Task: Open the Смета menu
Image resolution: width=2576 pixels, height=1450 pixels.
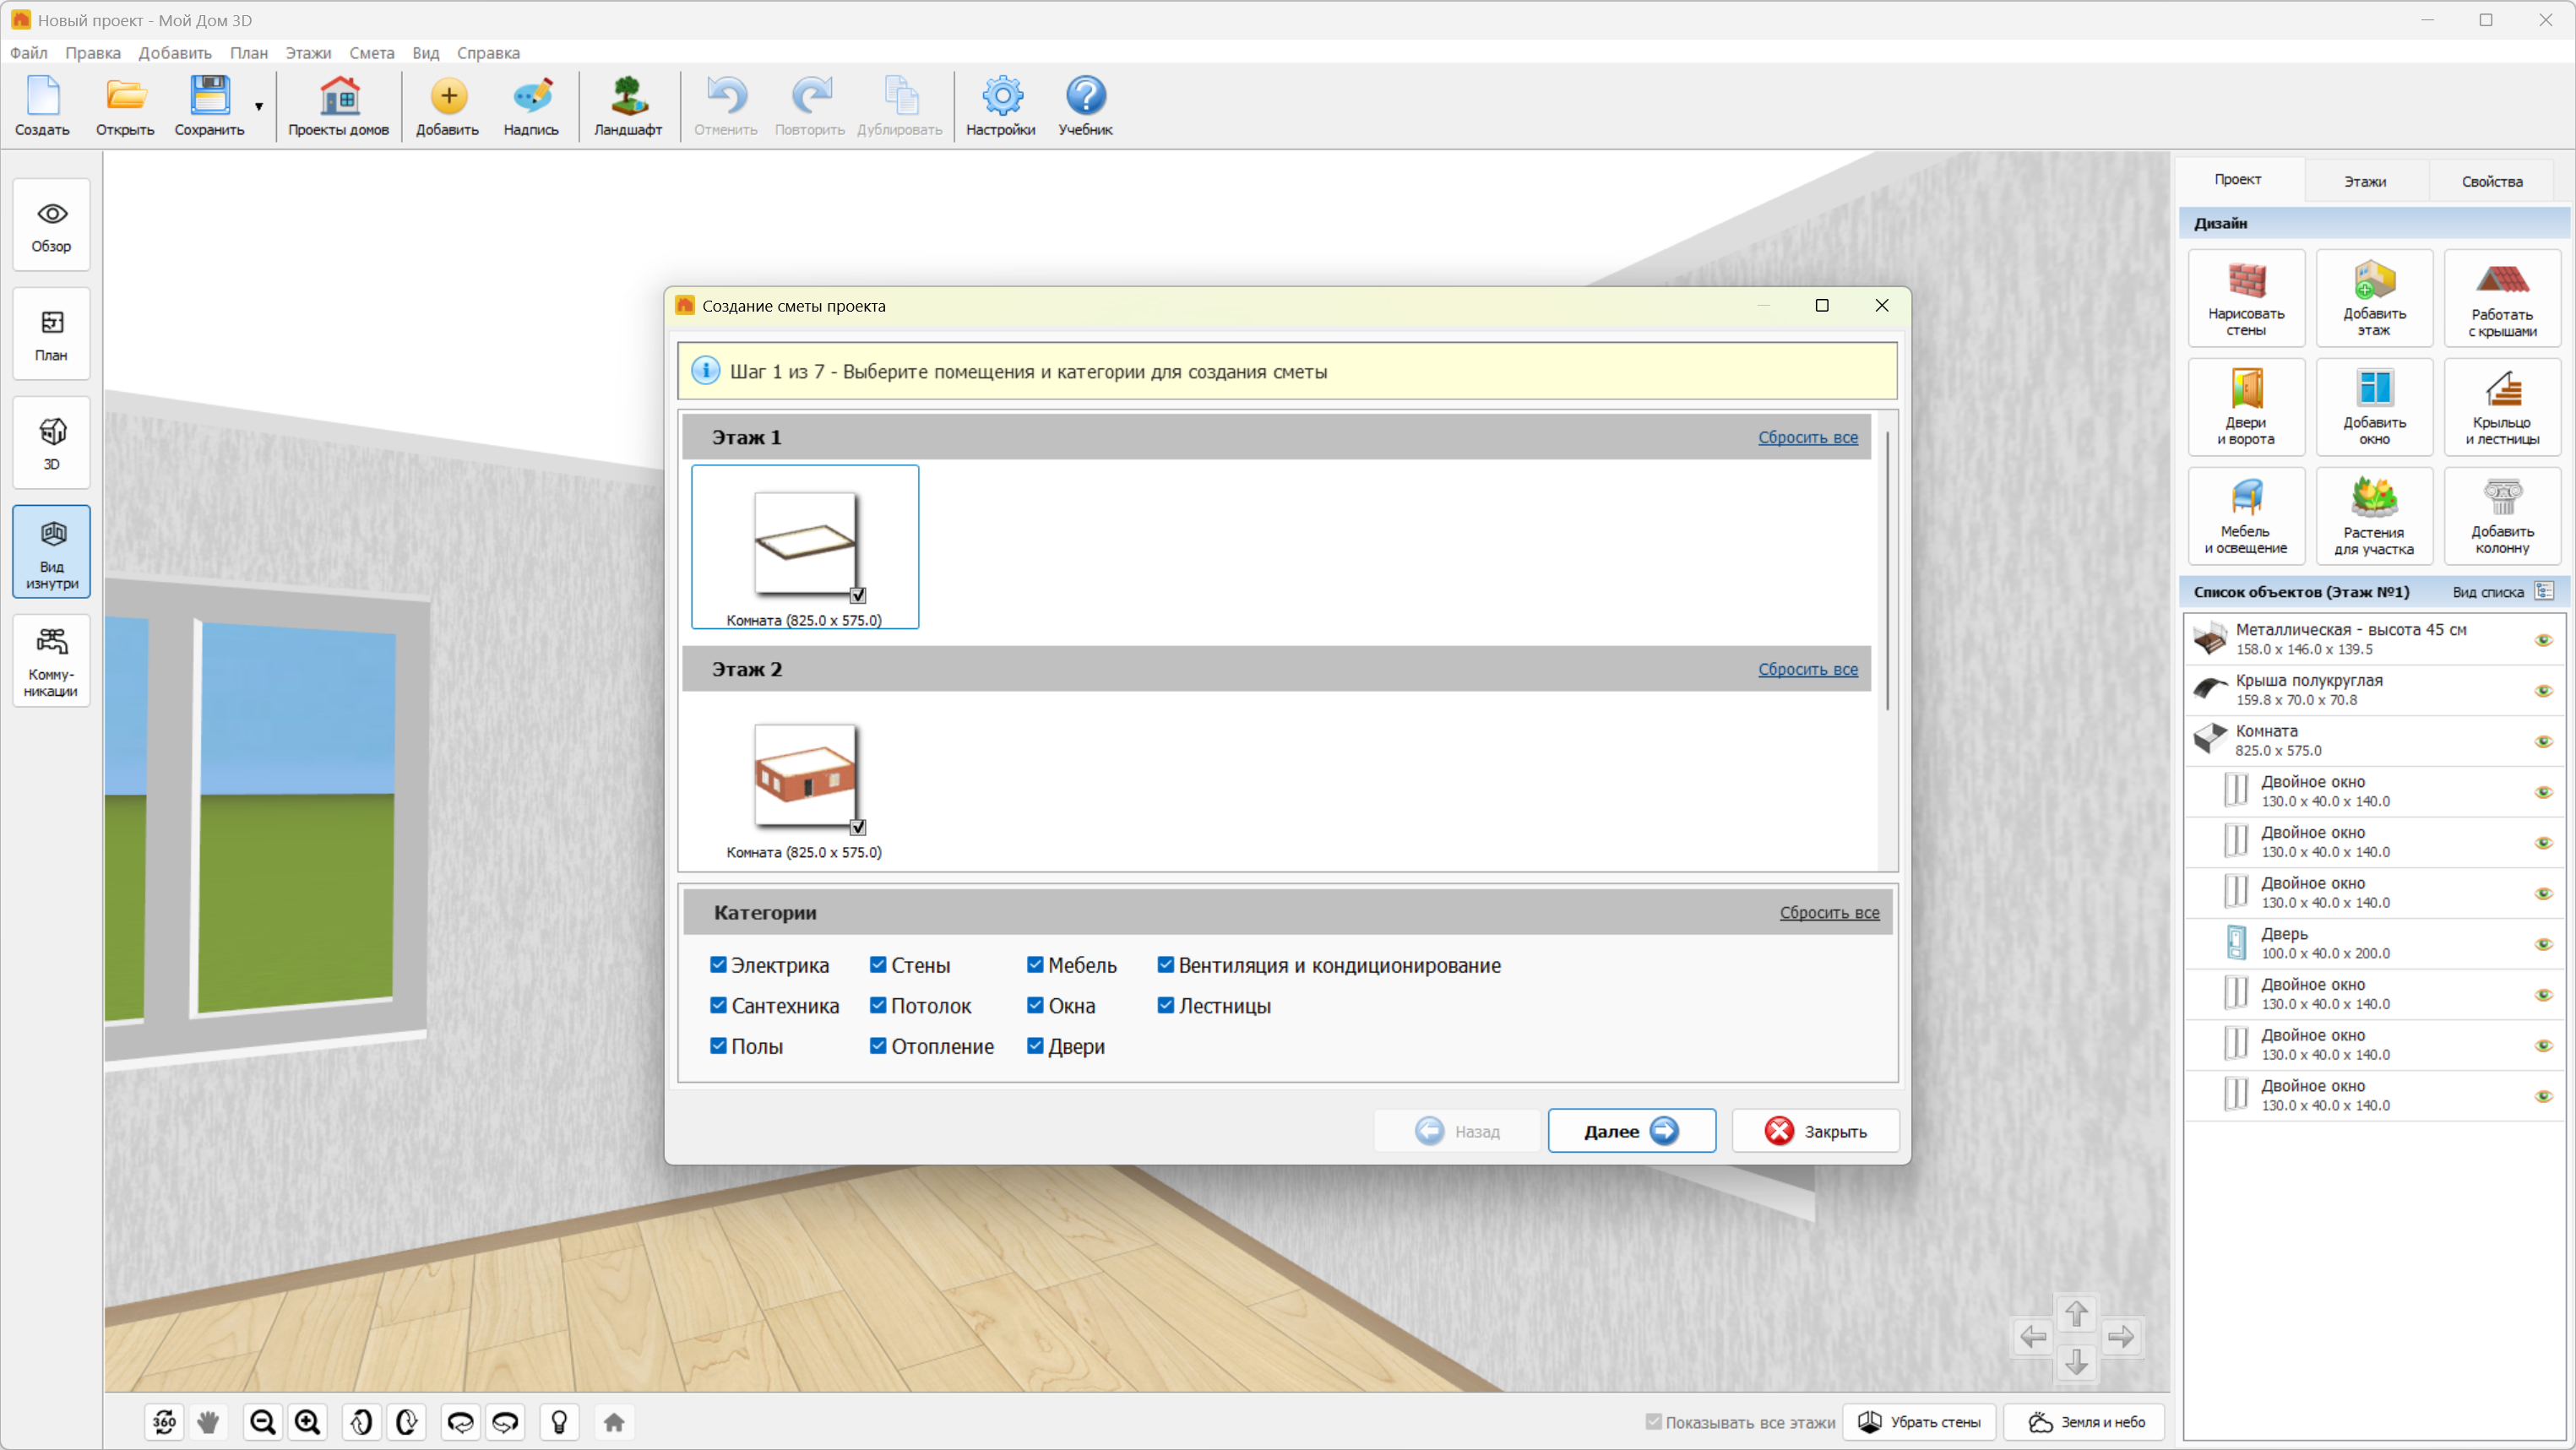Action: click(371, 53)
